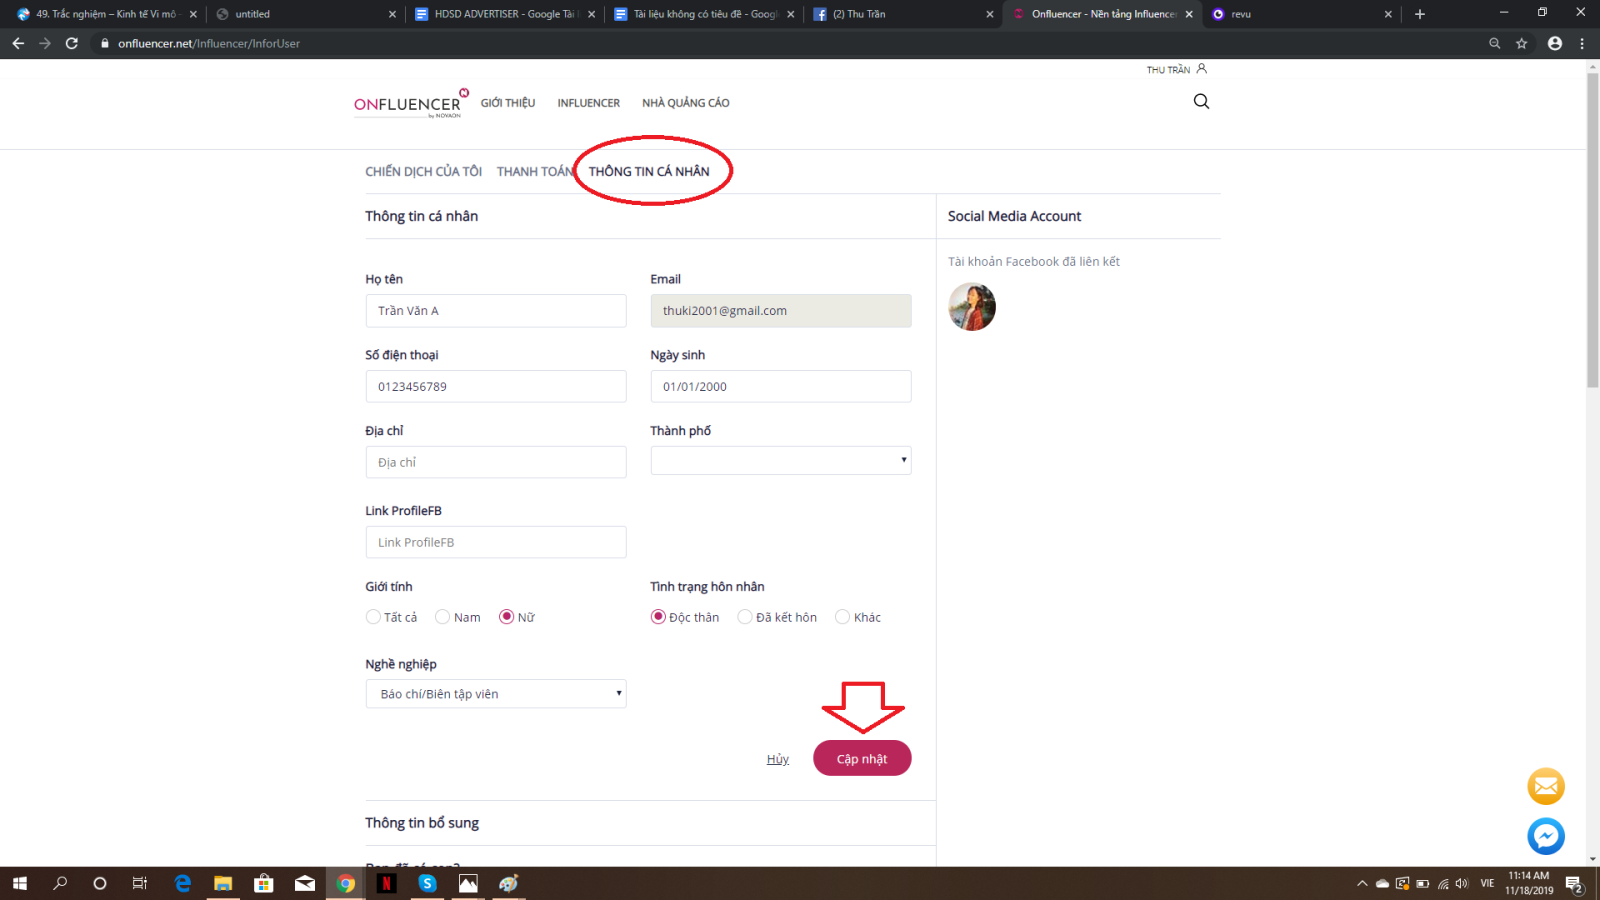Image resolution: width=1600 pixels, height=900 pixels.
Task: Select the Nam gender radio button
Action: (x=442, y=617)
